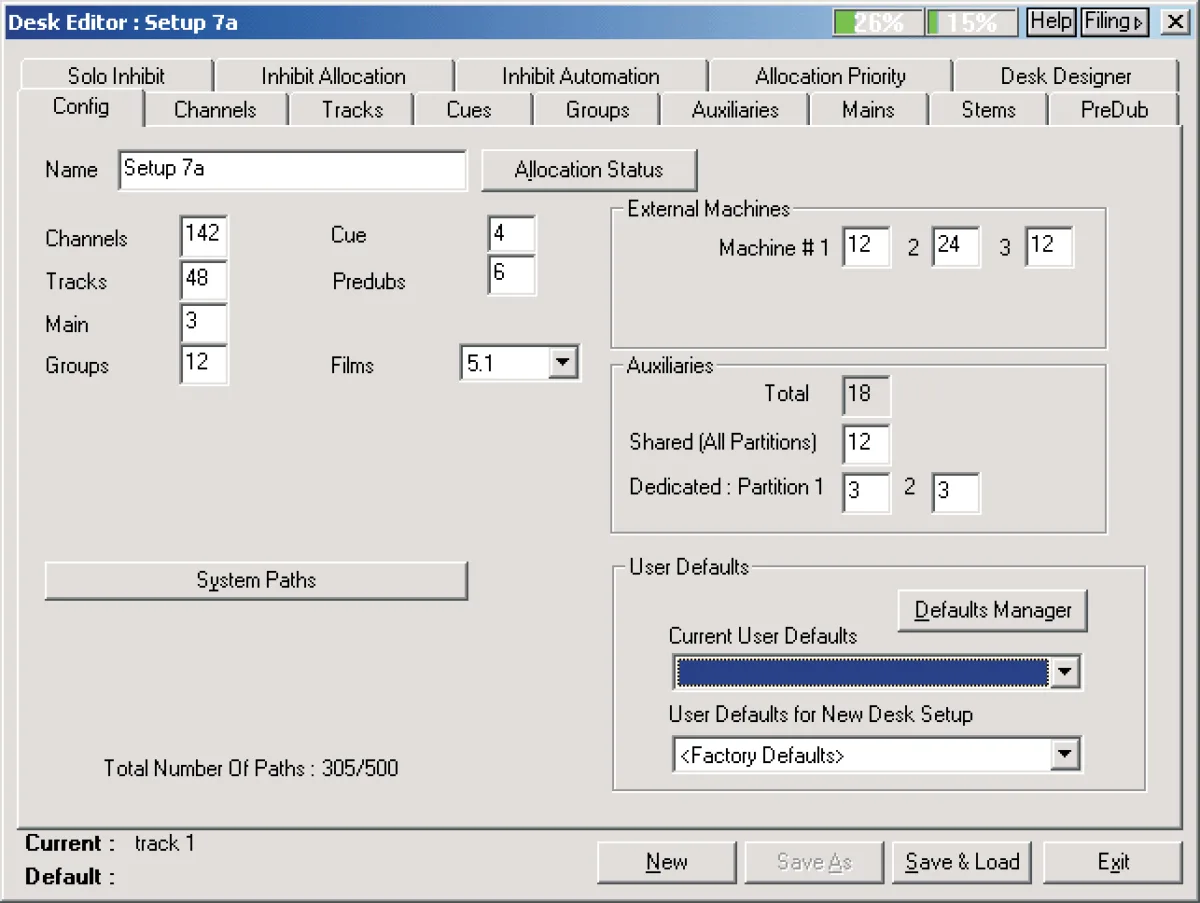This screenshot has height=903, width=1200.
Task: Click the Save & Load button
Action: pyautogui.click(x=962, y=862)
